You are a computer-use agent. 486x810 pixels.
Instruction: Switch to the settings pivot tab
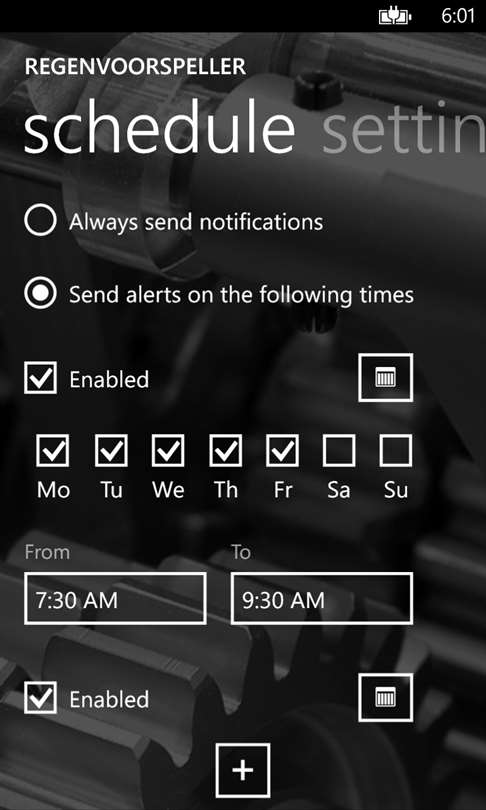pos(404,128)
